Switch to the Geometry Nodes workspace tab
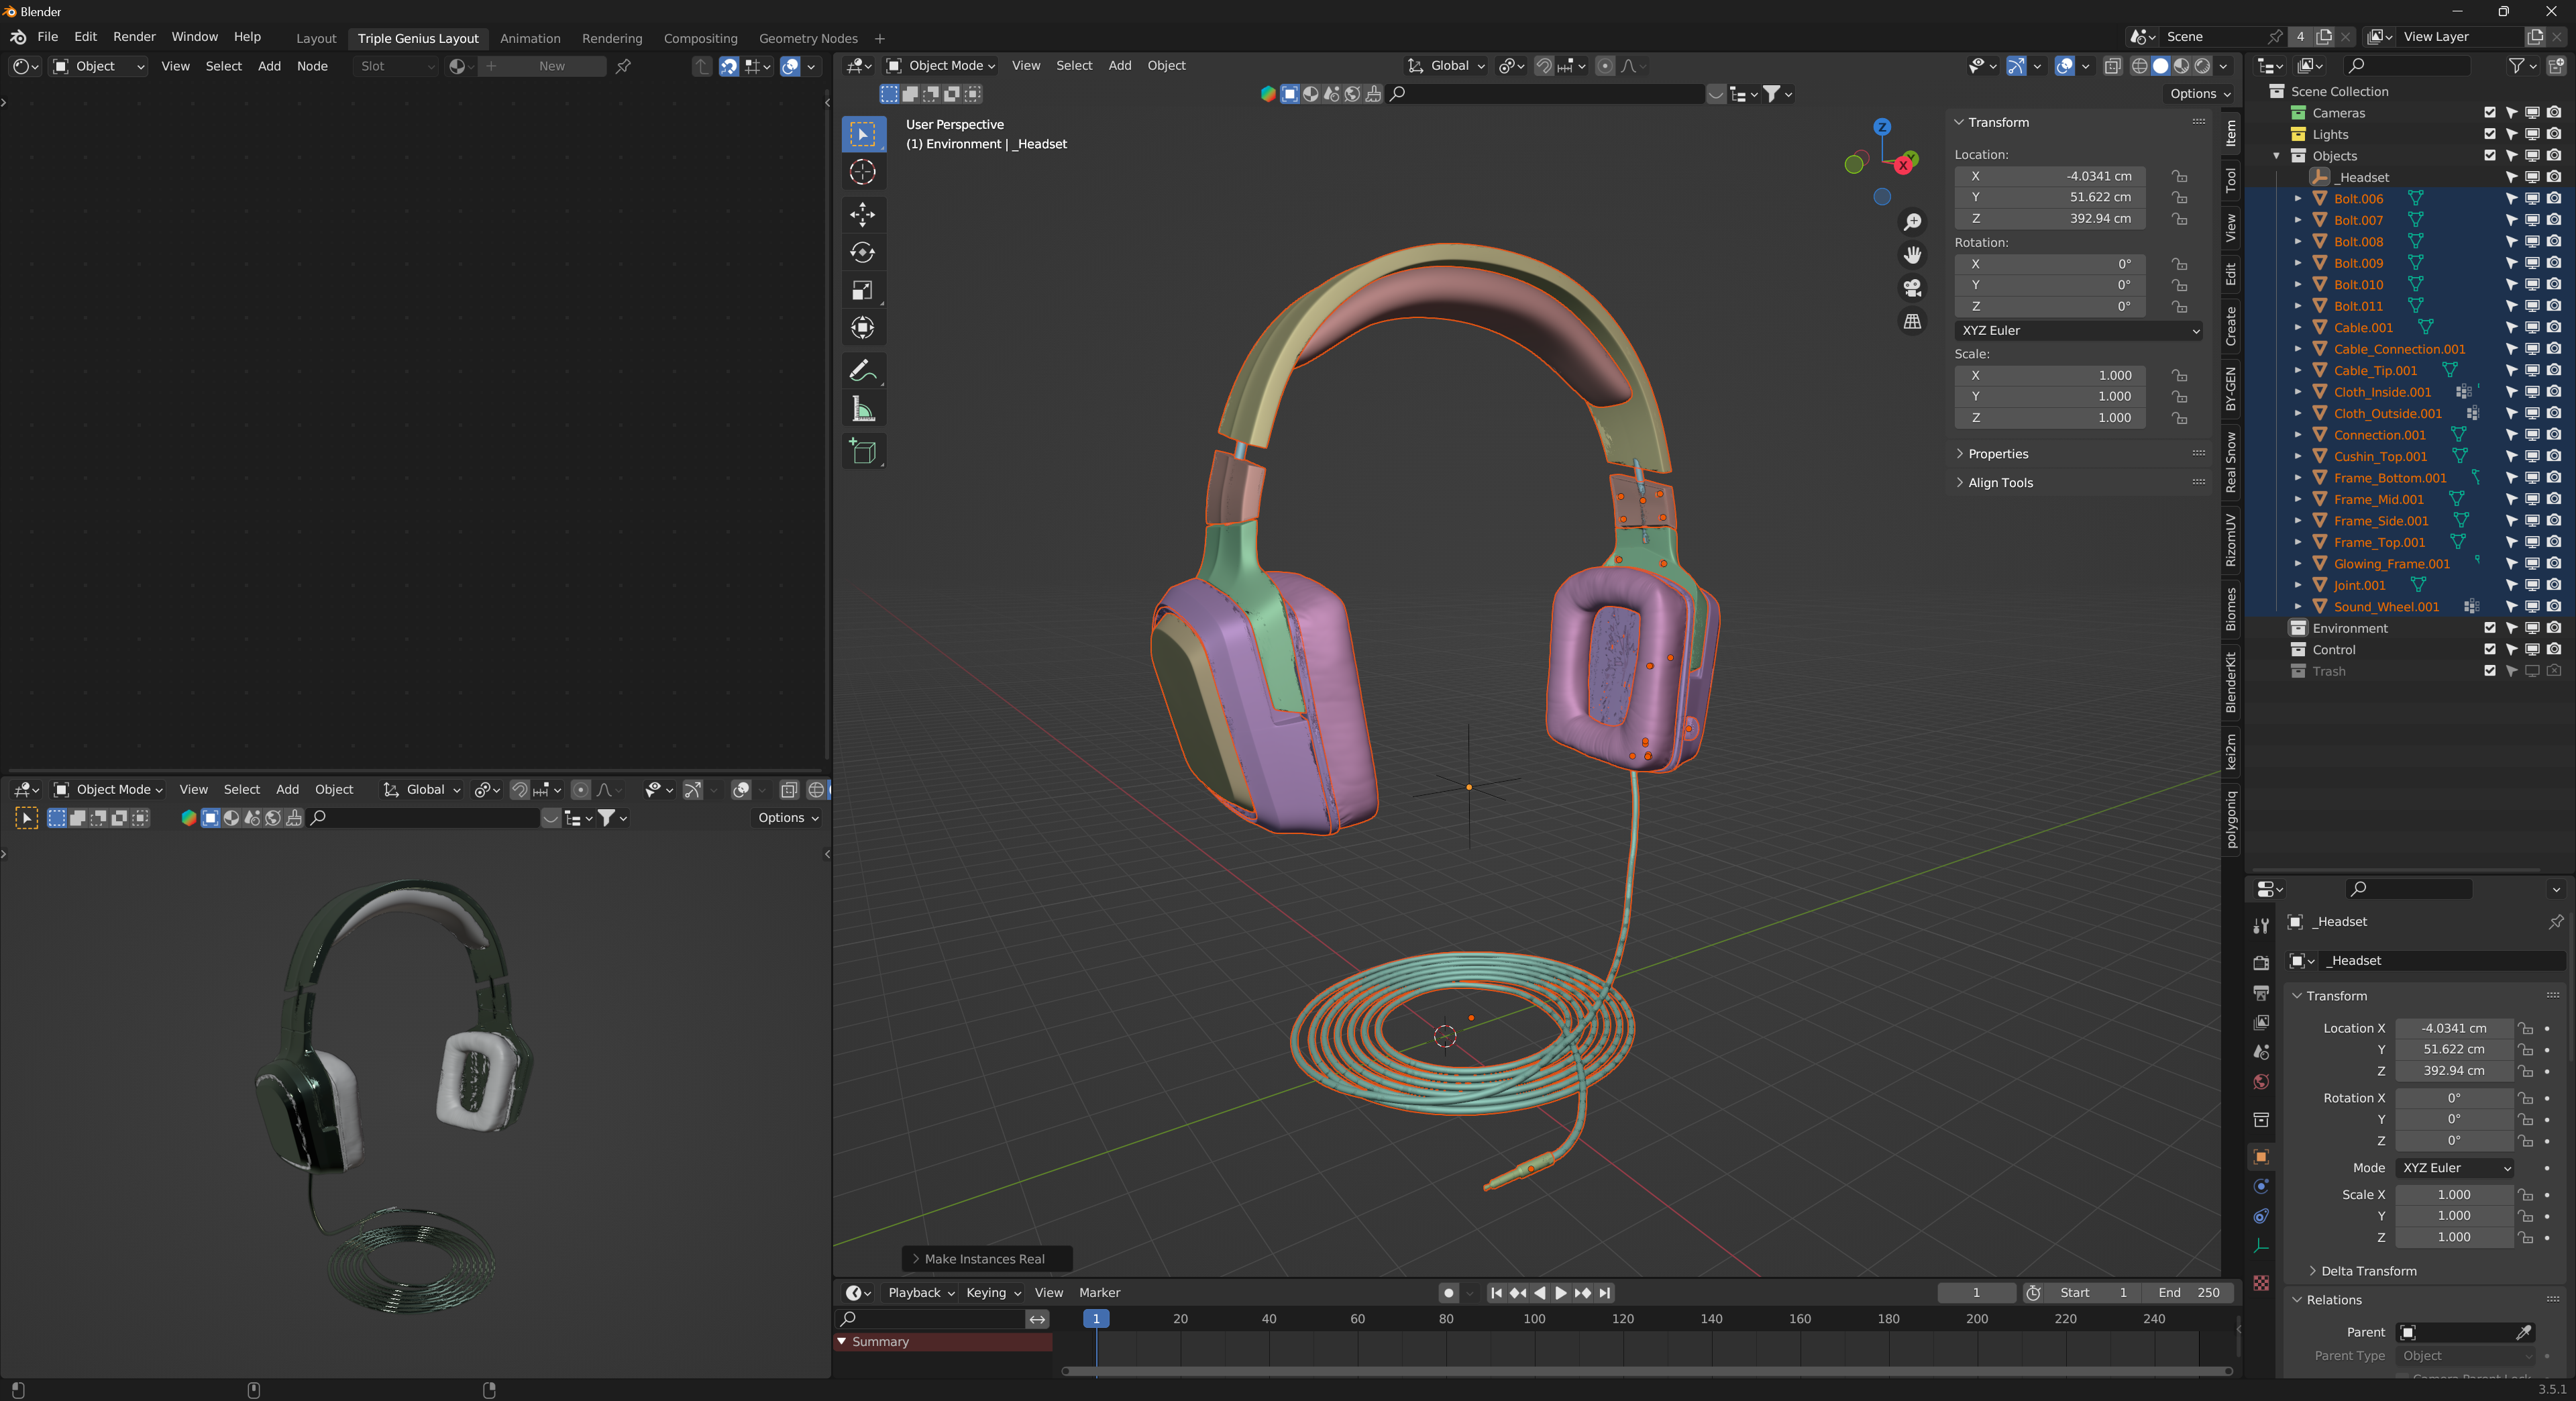The image size is (2576, 1401). [x=807, y=39]
